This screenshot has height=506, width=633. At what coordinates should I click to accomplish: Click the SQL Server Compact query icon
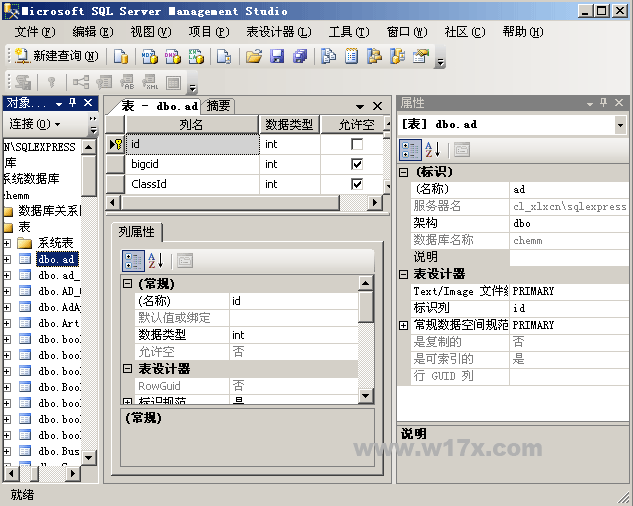(224, 56)
